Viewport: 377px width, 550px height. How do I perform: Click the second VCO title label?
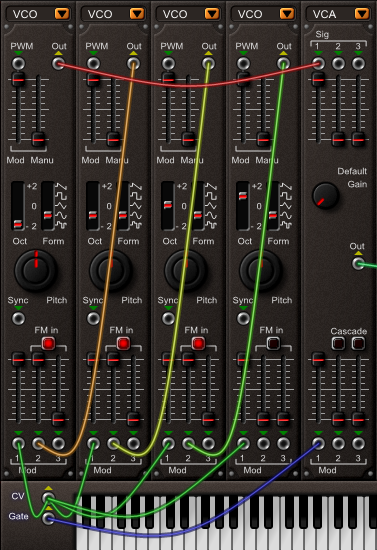coord(100,14)
